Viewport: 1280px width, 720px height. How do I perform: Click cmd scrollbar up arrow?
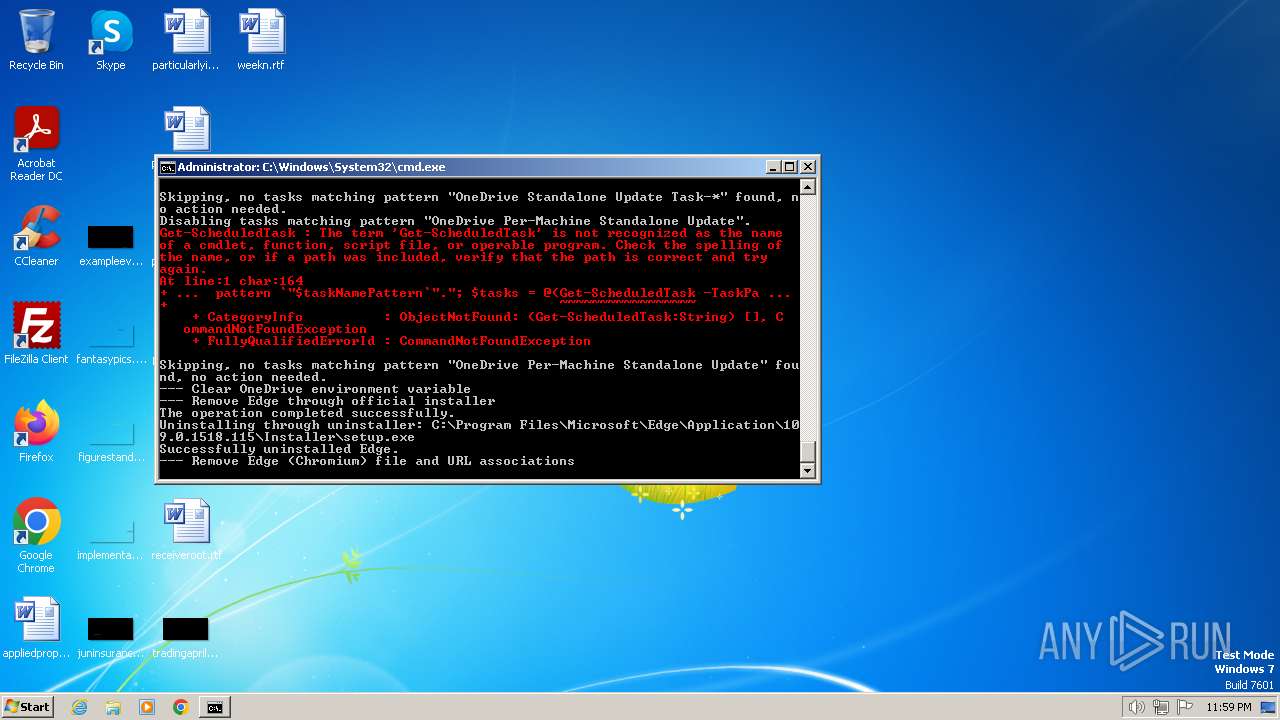[808, 187]
